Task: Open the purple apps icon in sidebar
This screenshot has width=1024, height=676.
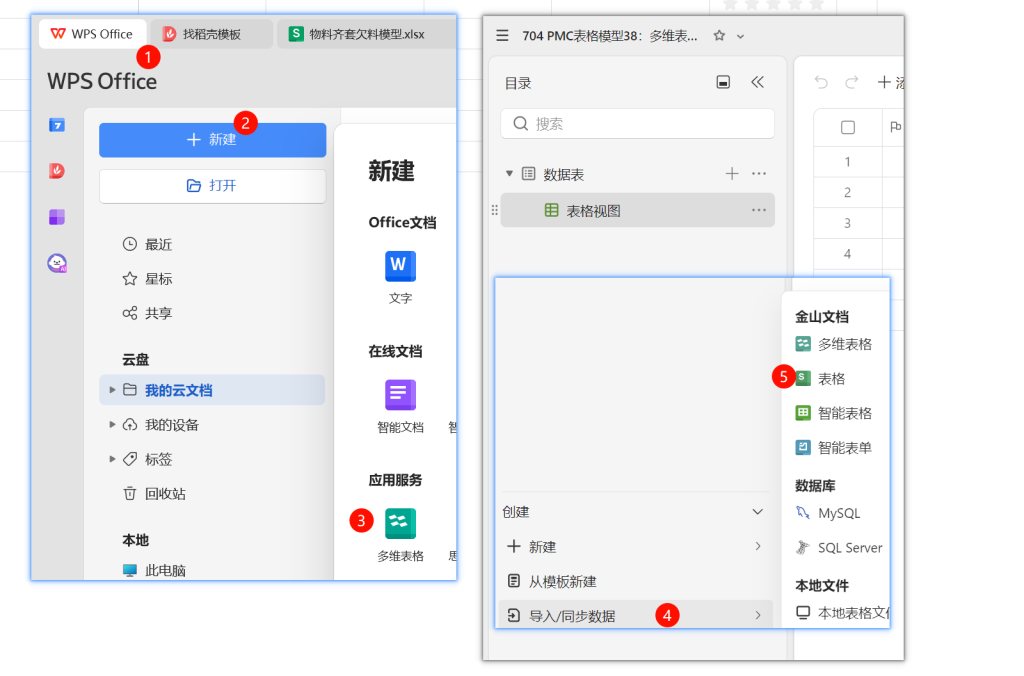Action: point(57,217)
